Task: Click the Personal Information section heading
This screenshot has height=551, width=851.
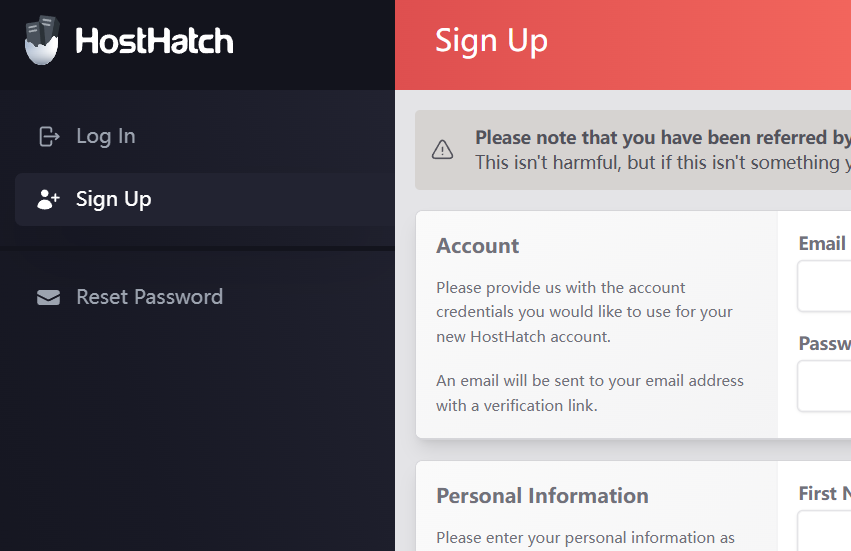Action: pyautogui.click(x=542, y=496)
